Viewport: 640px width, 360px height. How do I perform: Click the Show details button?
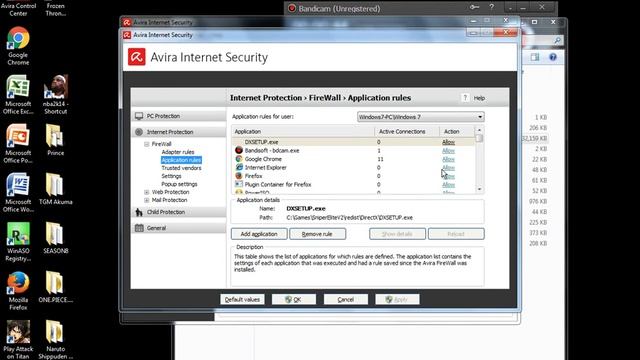click(397, 234)
